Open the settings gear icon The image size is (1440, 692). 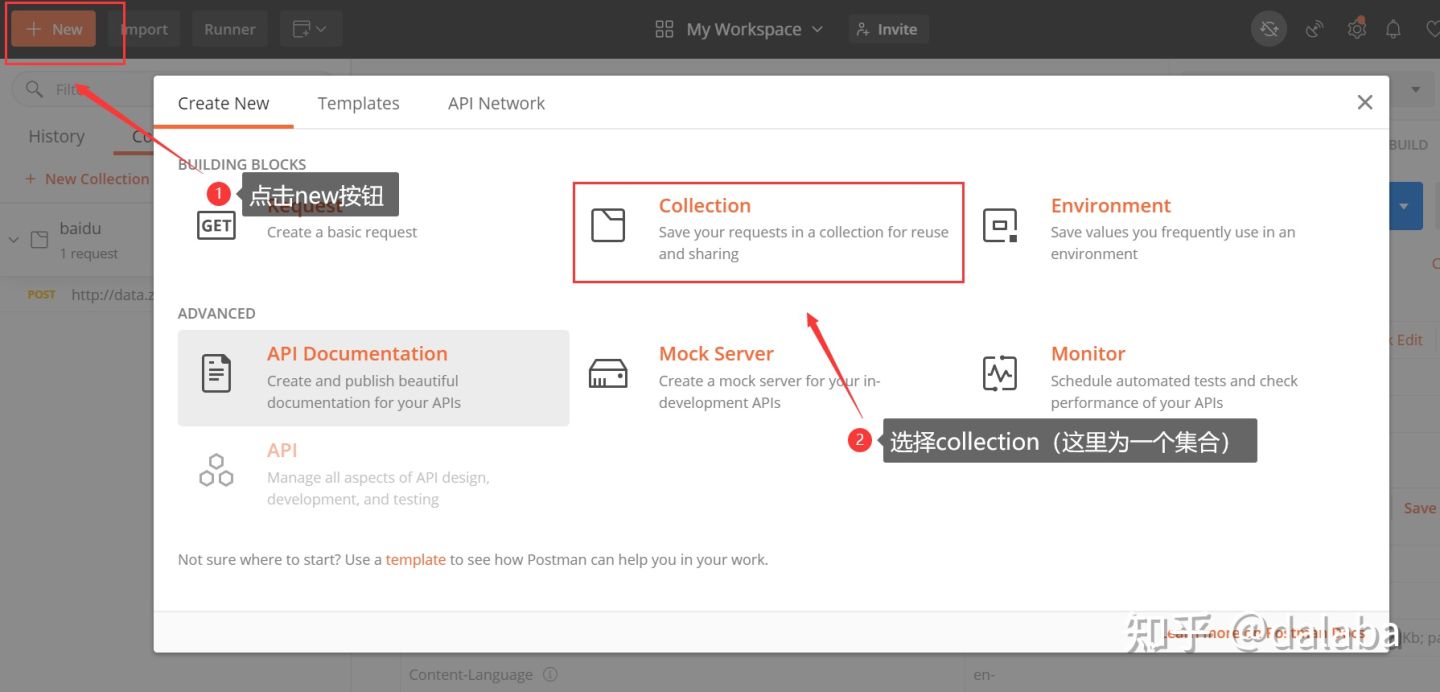[1356, 29]
